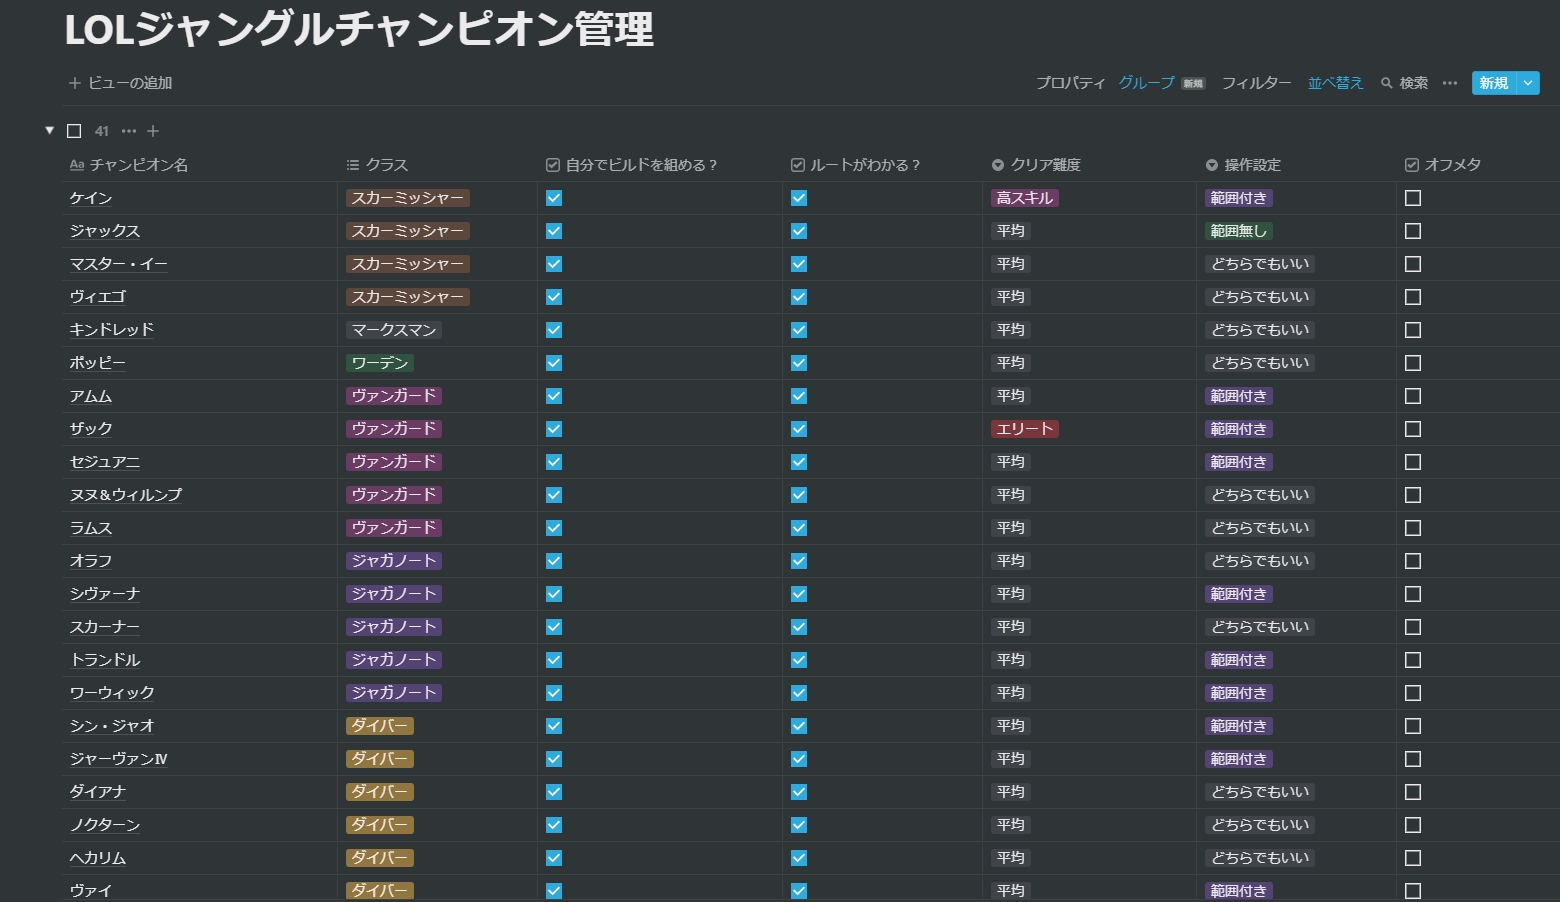The height and width of the screenshot is (902, 1560).
Task: Open the シヴァーナ page
Action: coord(104,594)
